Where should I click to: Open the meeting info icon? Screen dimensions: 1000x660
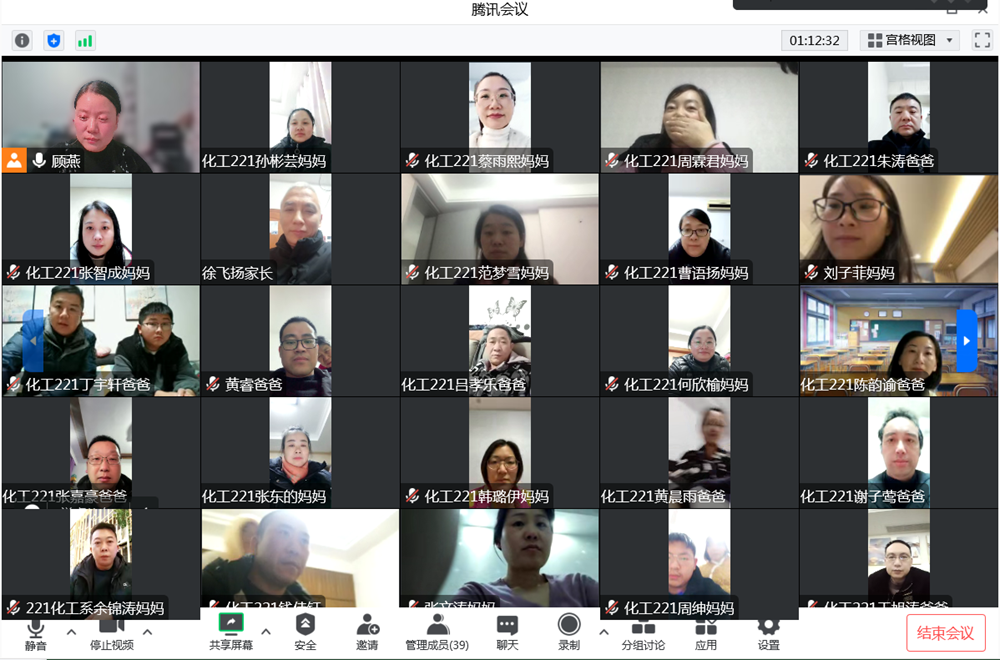[x=22, y=41]
